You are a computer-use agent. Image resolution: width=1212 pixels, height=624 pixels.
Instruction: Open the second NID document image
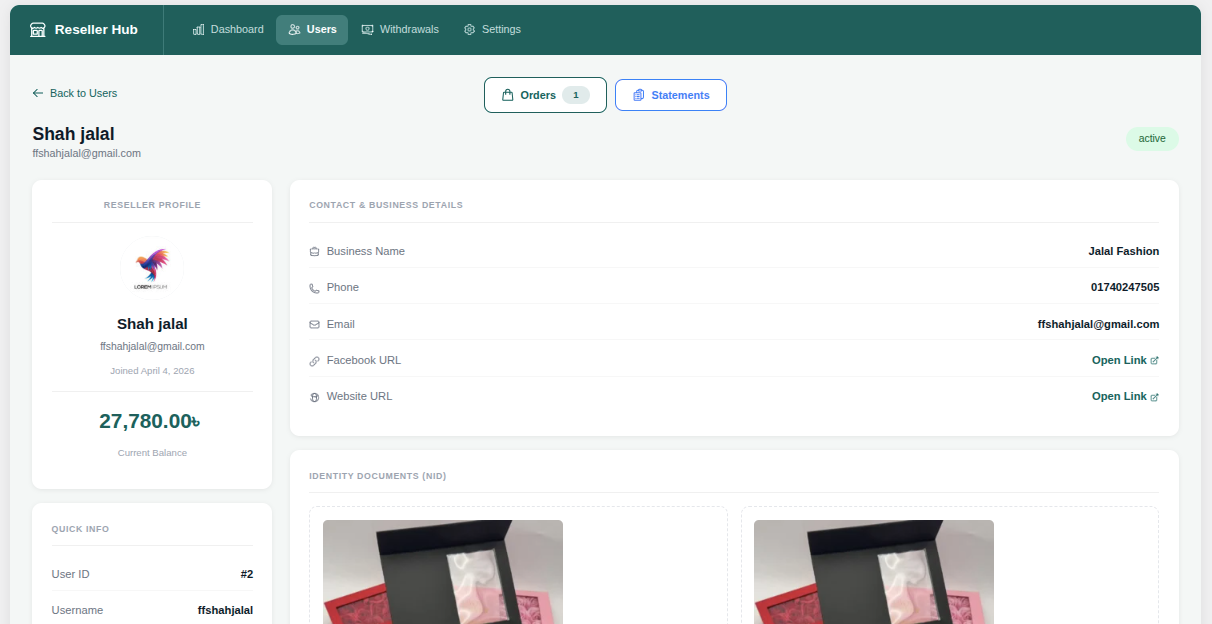pos(874,572)
